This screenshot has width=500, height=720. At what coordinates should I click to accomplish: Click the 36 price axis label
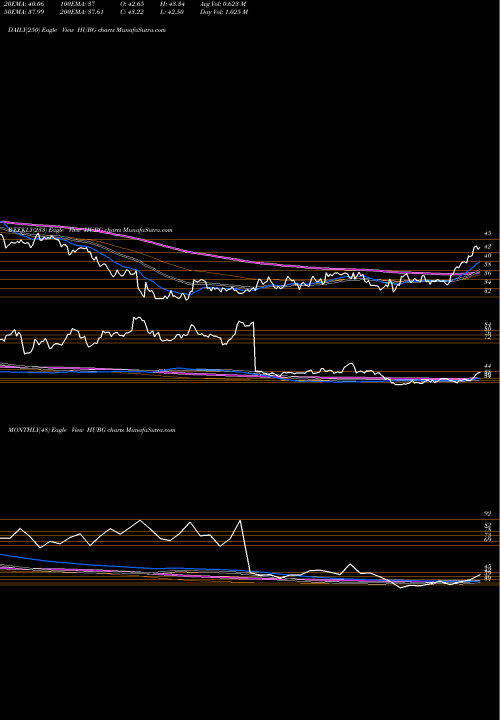click(x=488, y=273)
